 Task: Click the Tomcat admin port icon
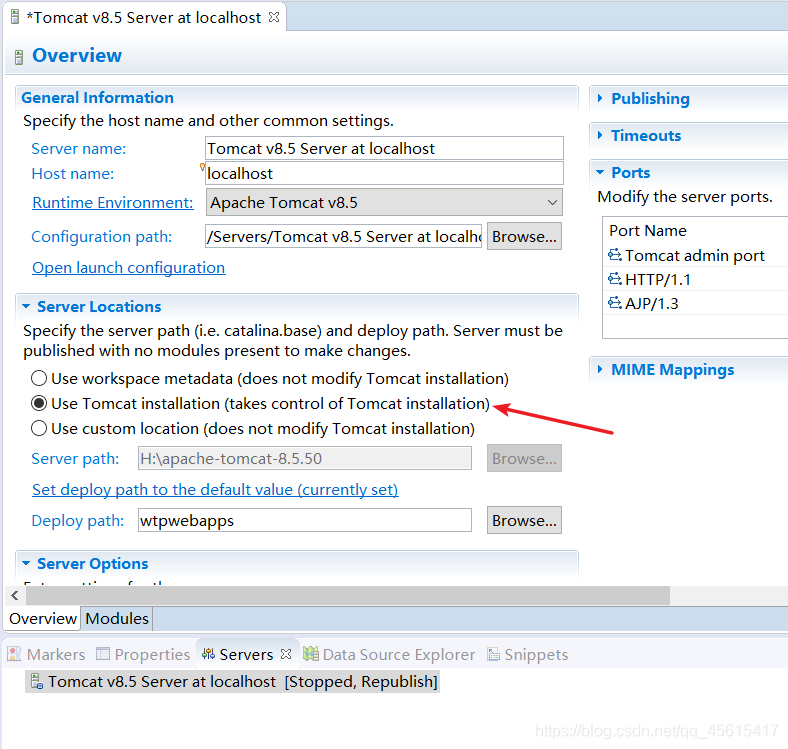tap(615, 255)
